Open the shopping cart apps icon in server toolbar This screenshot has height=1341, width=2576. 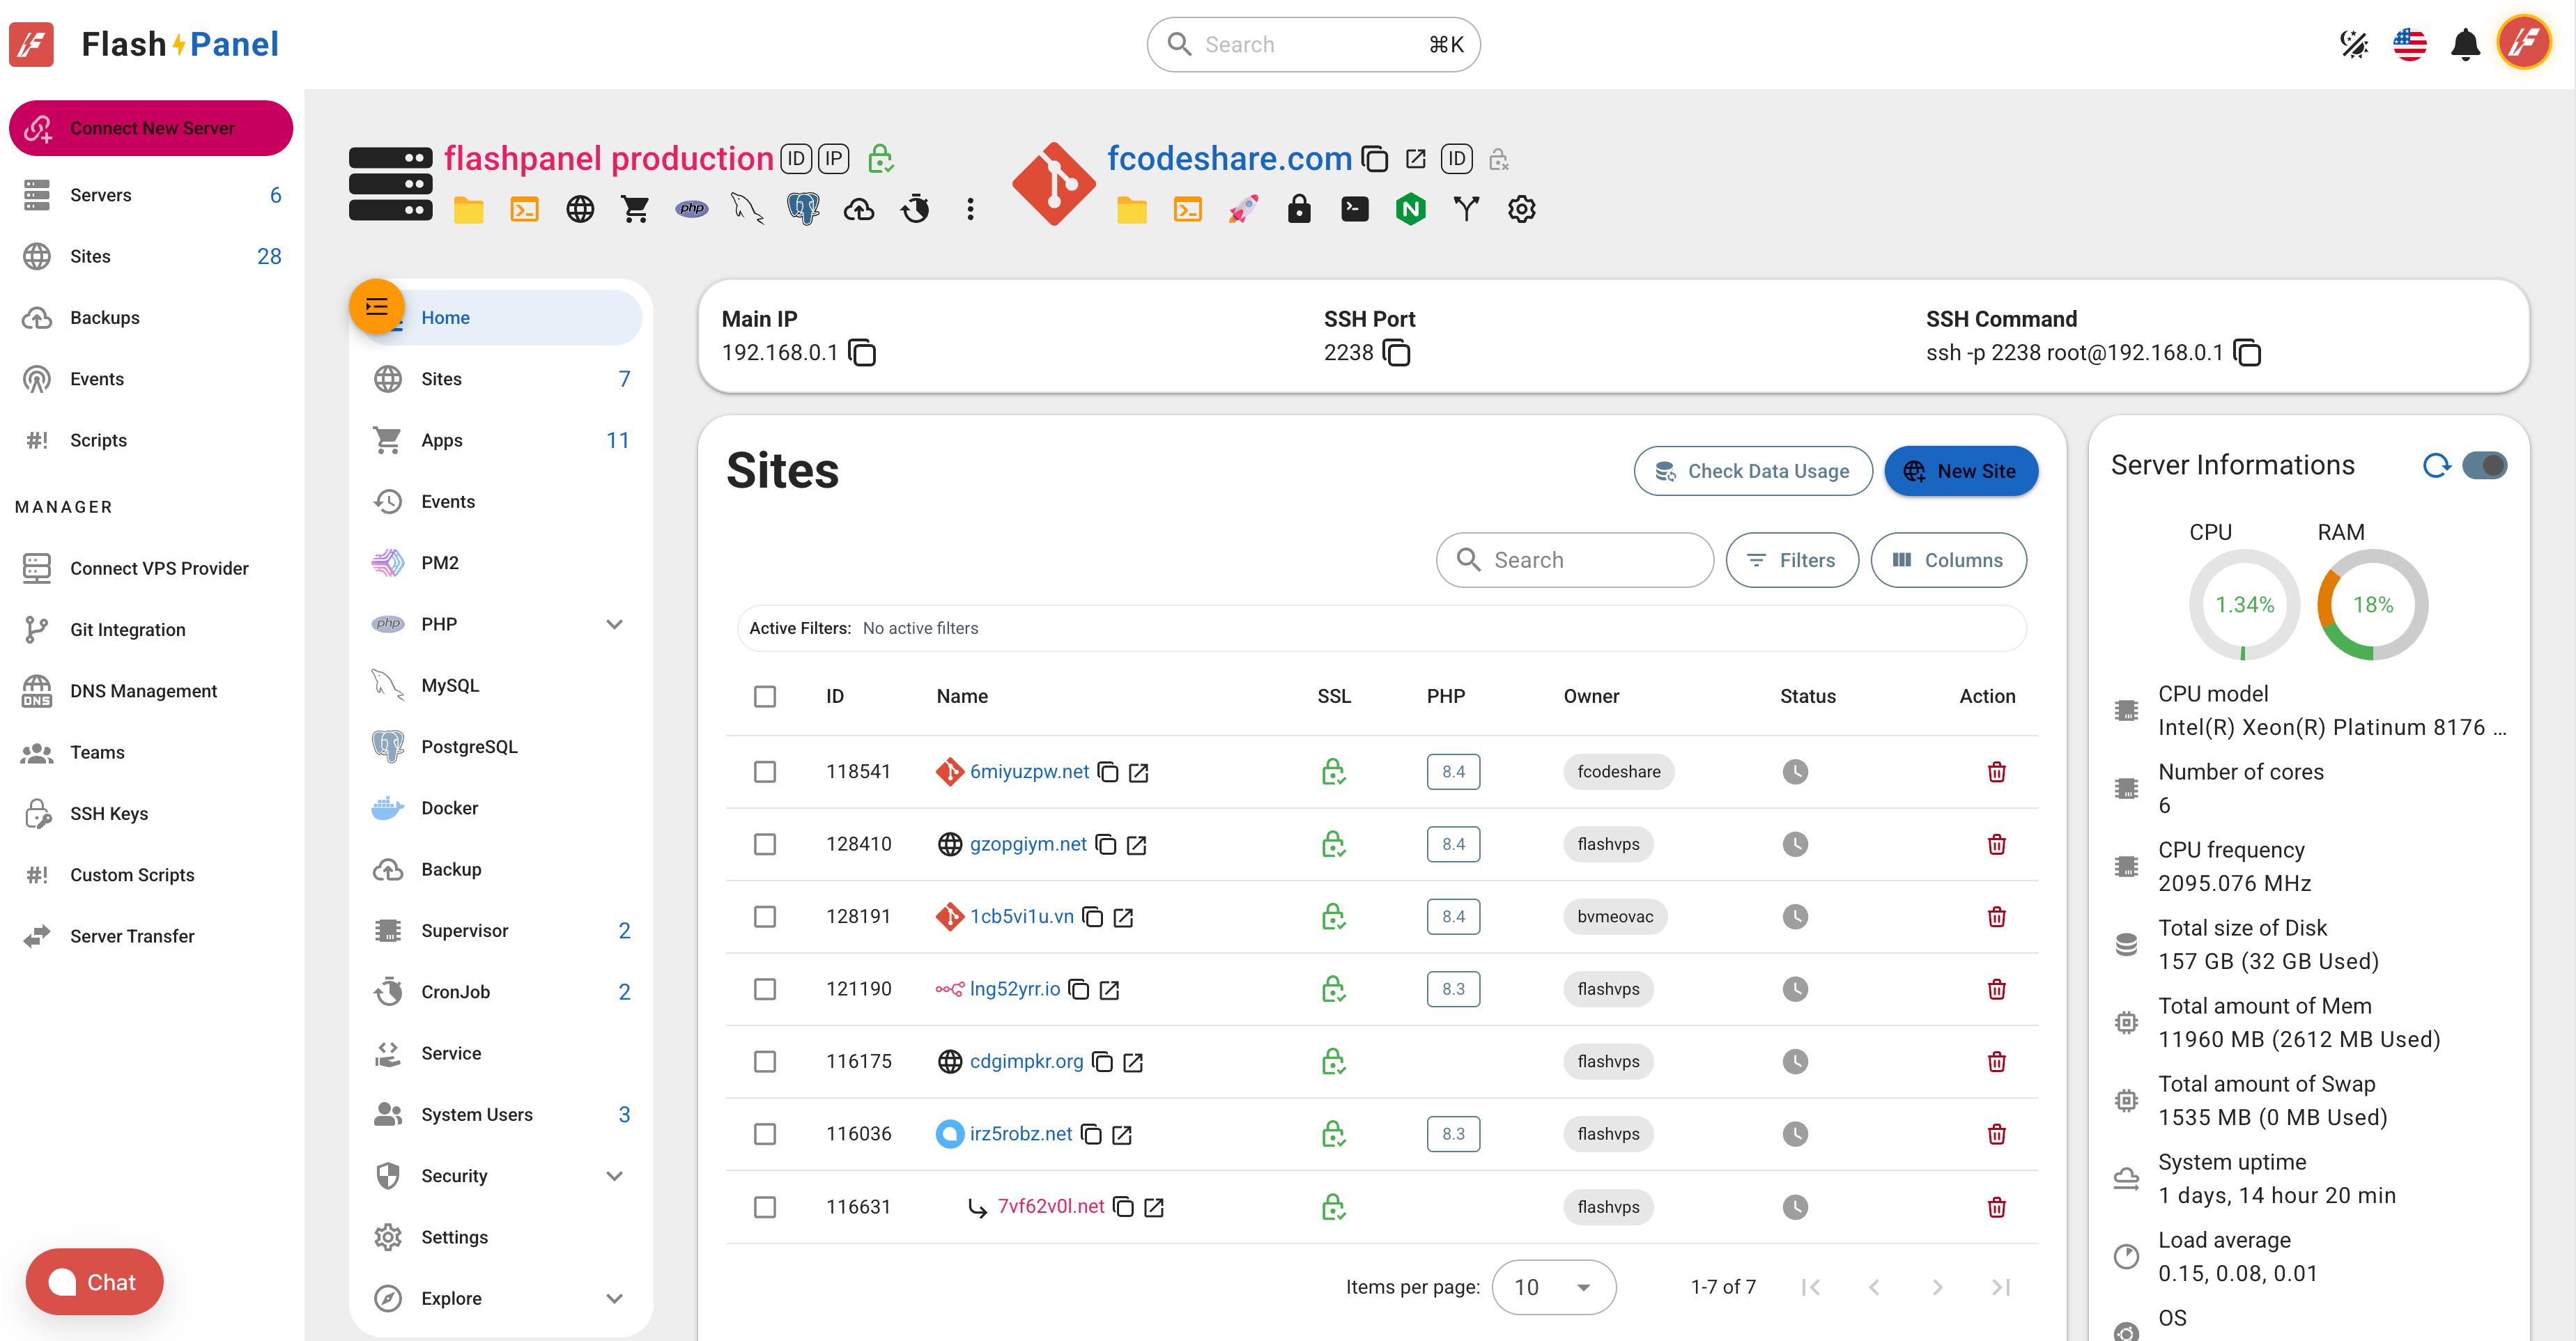635,209
